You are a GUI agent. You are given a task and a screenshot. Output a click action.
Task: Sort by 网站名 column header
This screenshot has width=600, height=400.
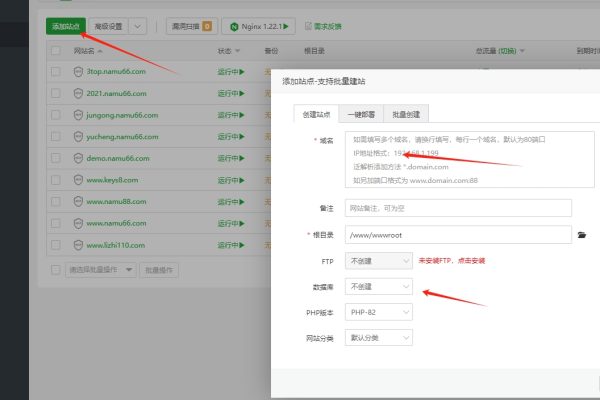coord(88,51)
